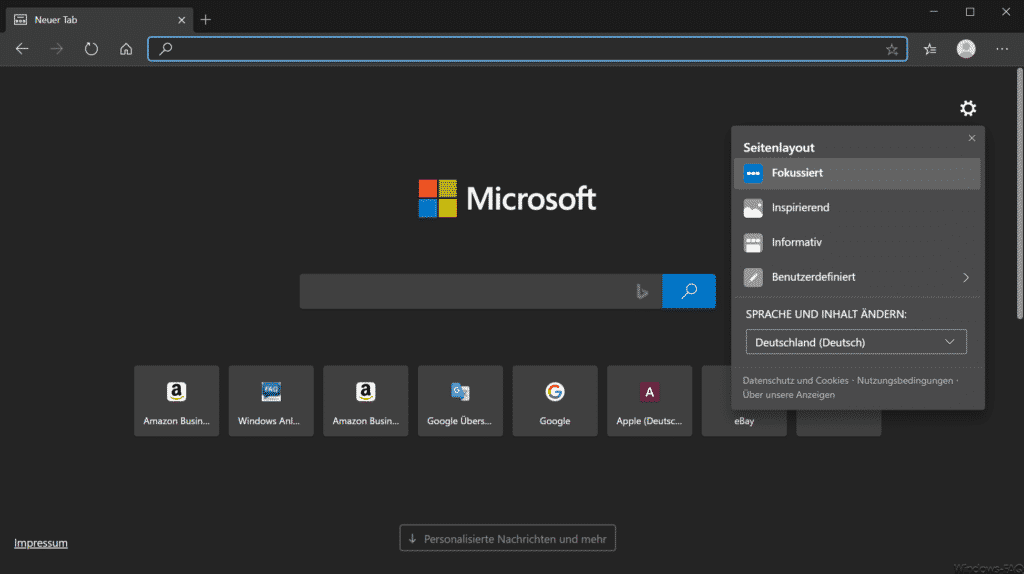Open the Deutschland (Deutsch) language dropdown
Viewport: 1024px width, 574px height.
[x=856, y=342]
